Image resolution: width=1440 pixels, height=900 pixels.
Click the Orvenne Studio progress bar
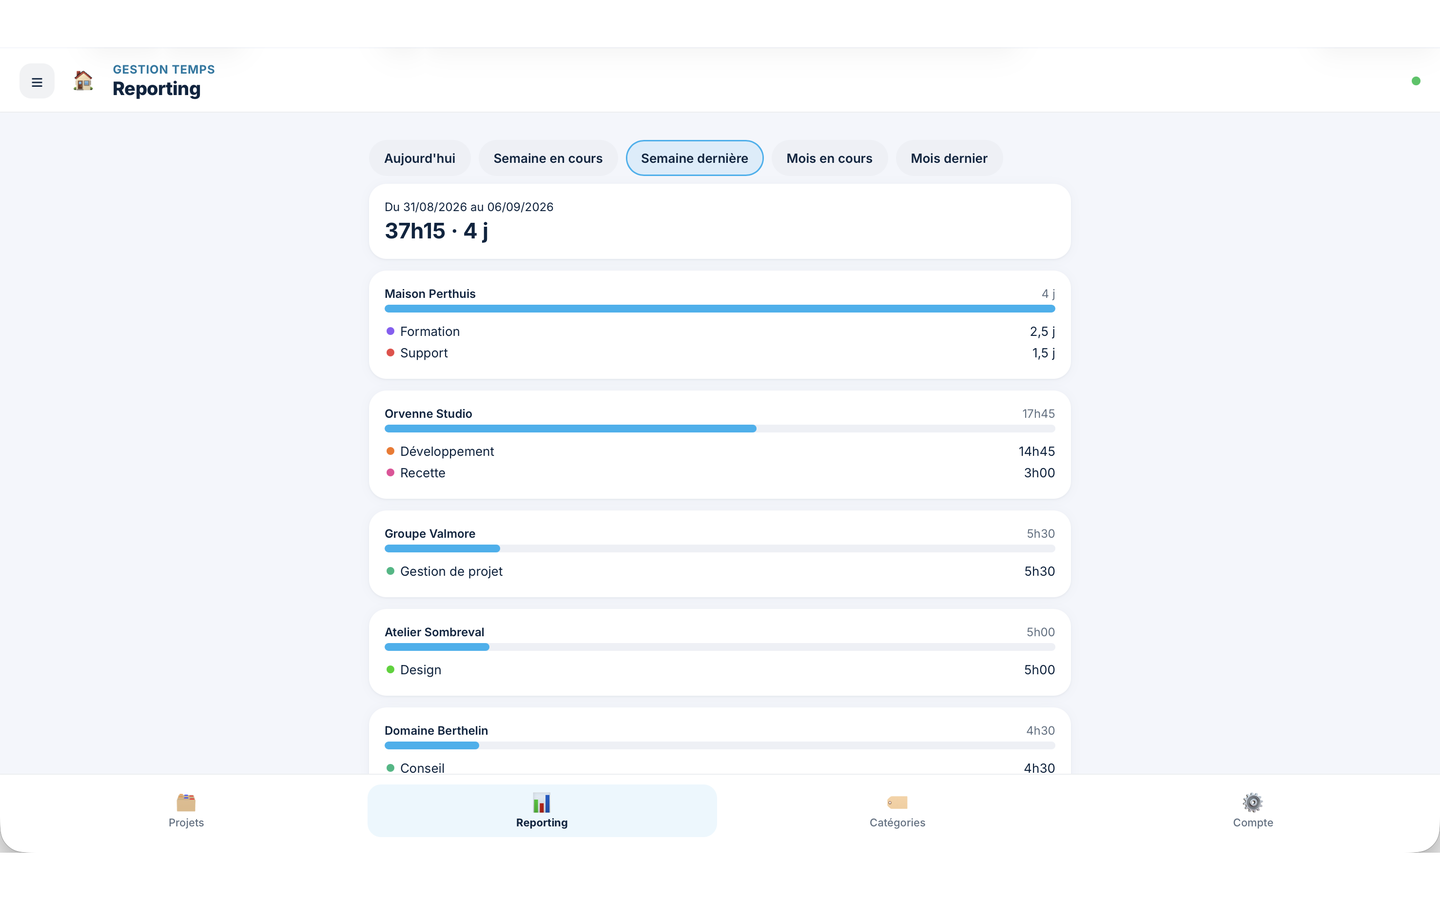coord(720,429)
